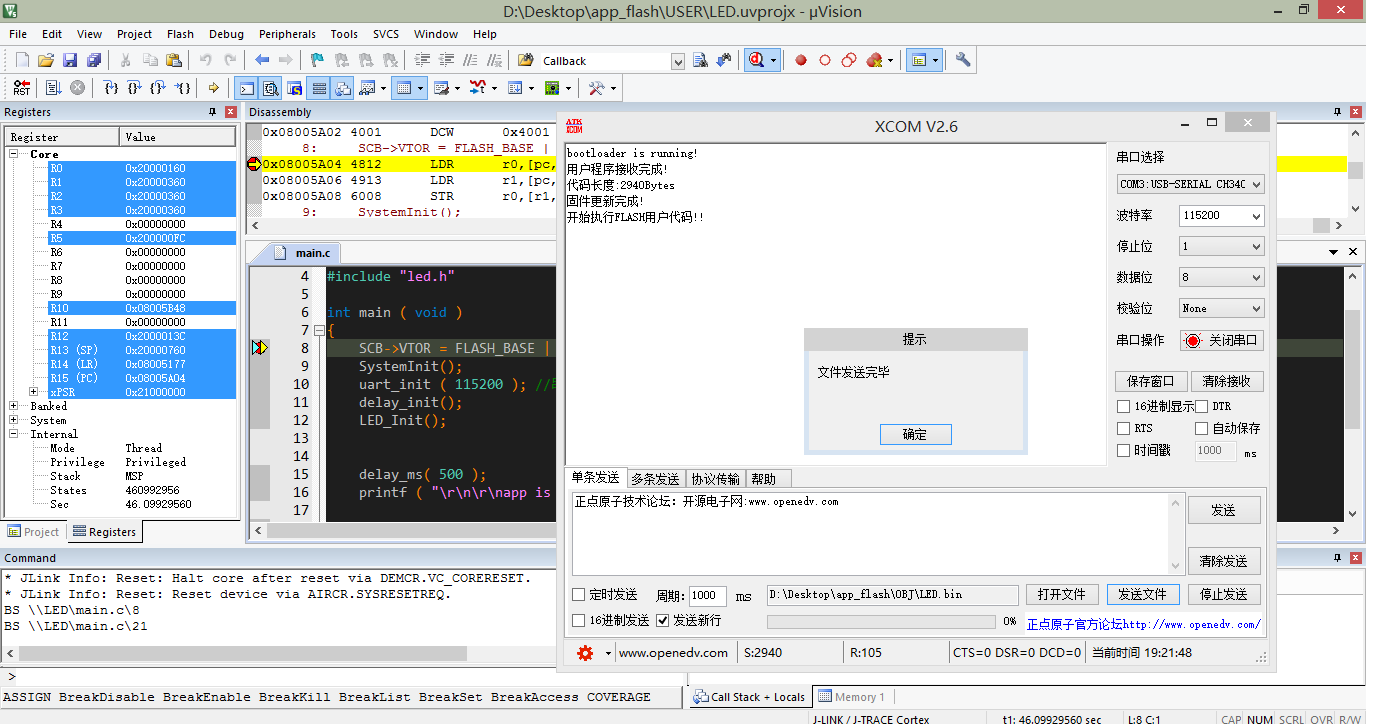
Task: Click the 保存窗口 button
Action: pos(1151,381)
